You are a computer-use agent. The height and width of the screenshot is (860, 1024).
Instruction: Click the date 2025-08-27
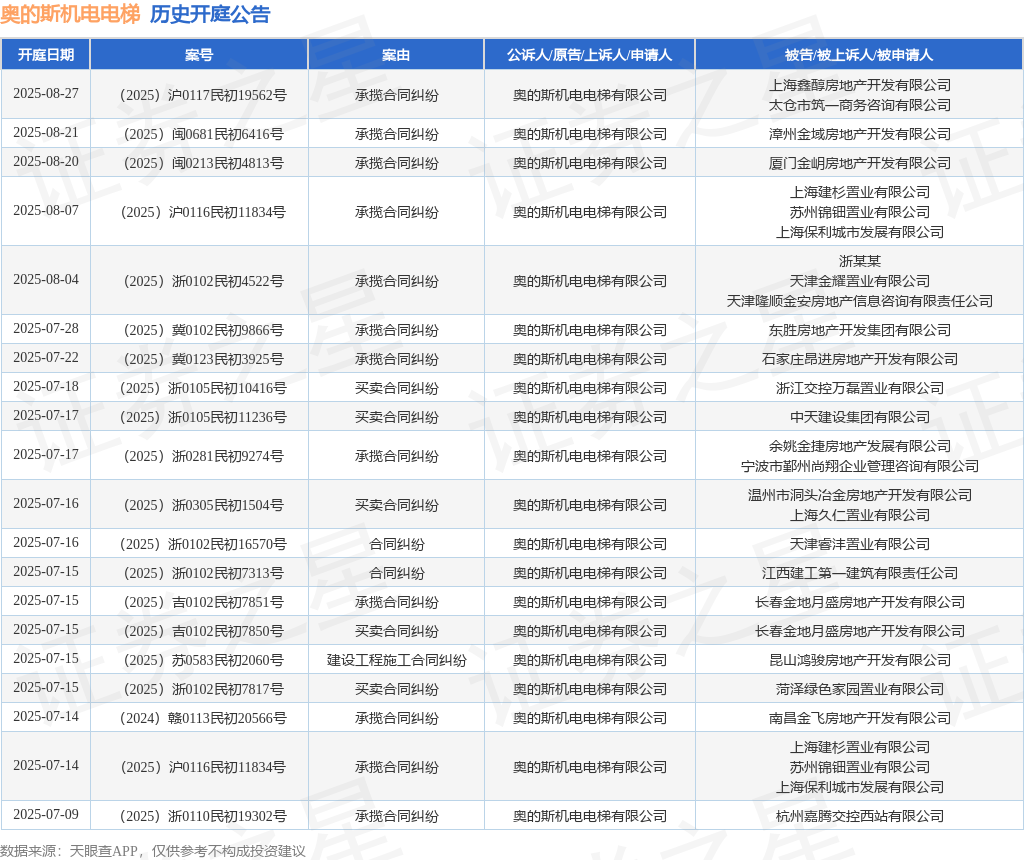[x=46, y=93]
